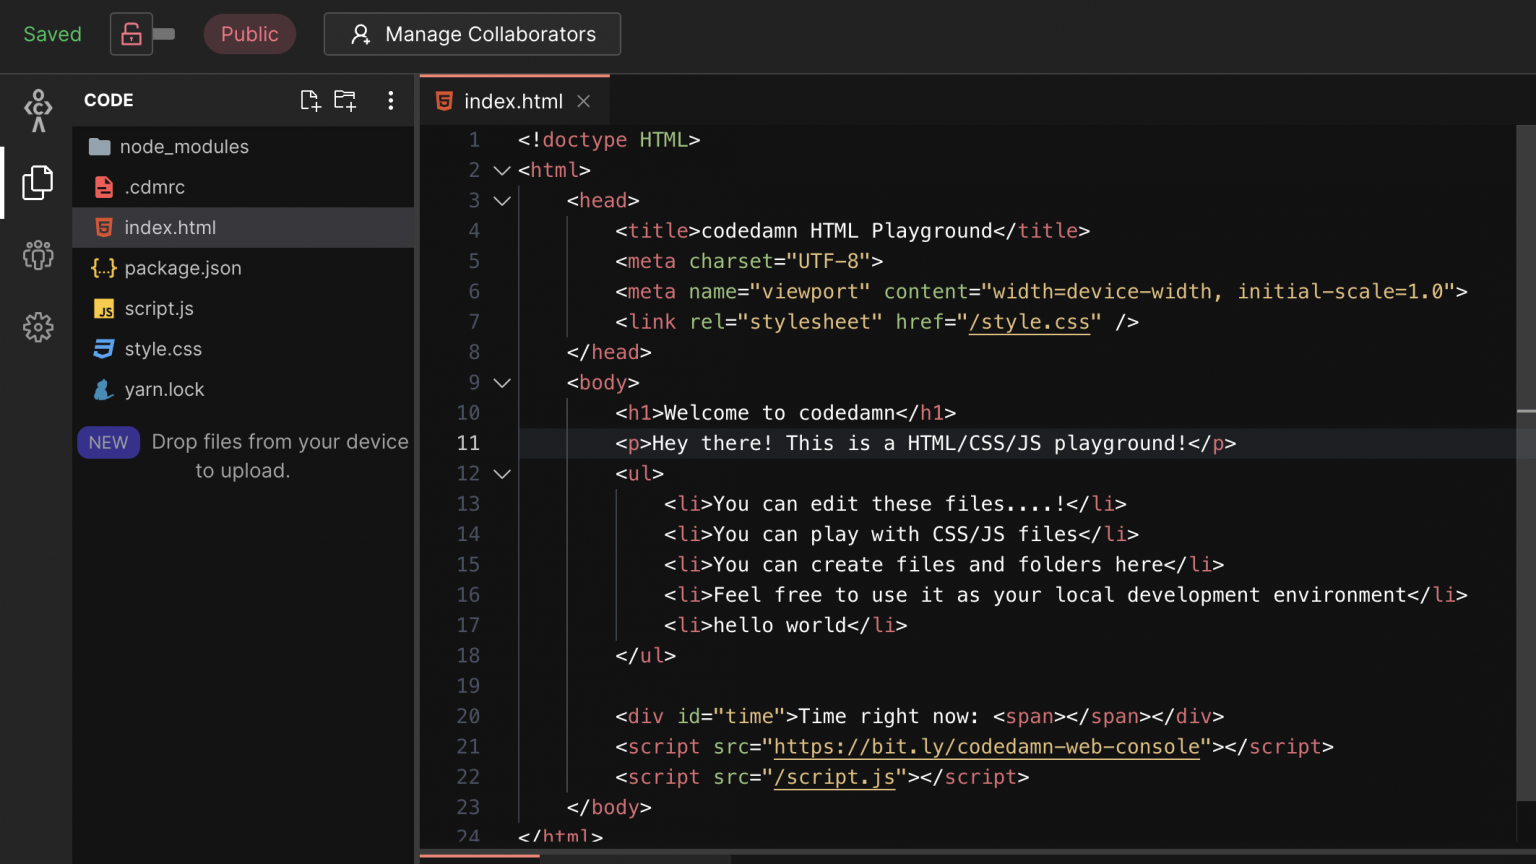
Task: Collapse the ul element on line 12
Action: pos(502,473)
